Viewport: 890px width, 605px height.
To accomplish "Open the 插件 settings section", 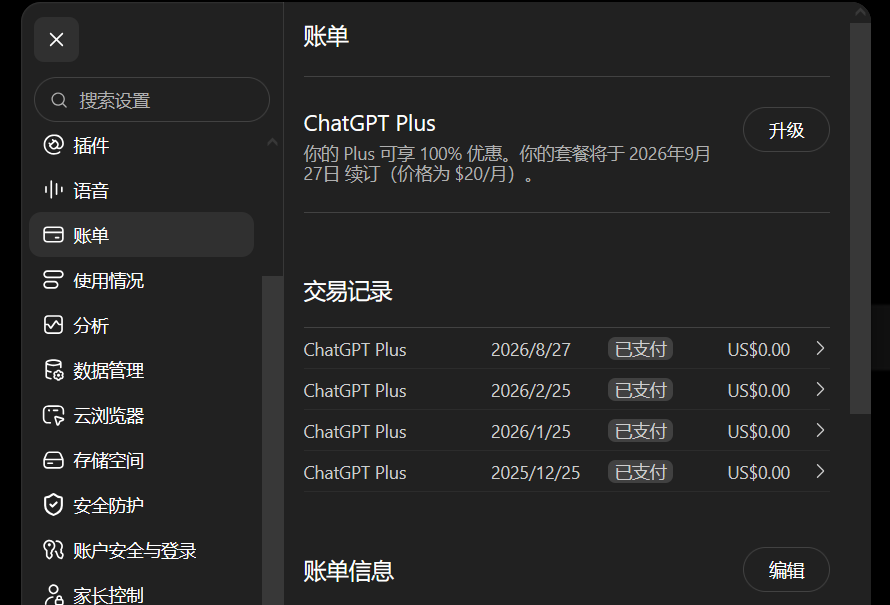I will click(x=141, y=145).
